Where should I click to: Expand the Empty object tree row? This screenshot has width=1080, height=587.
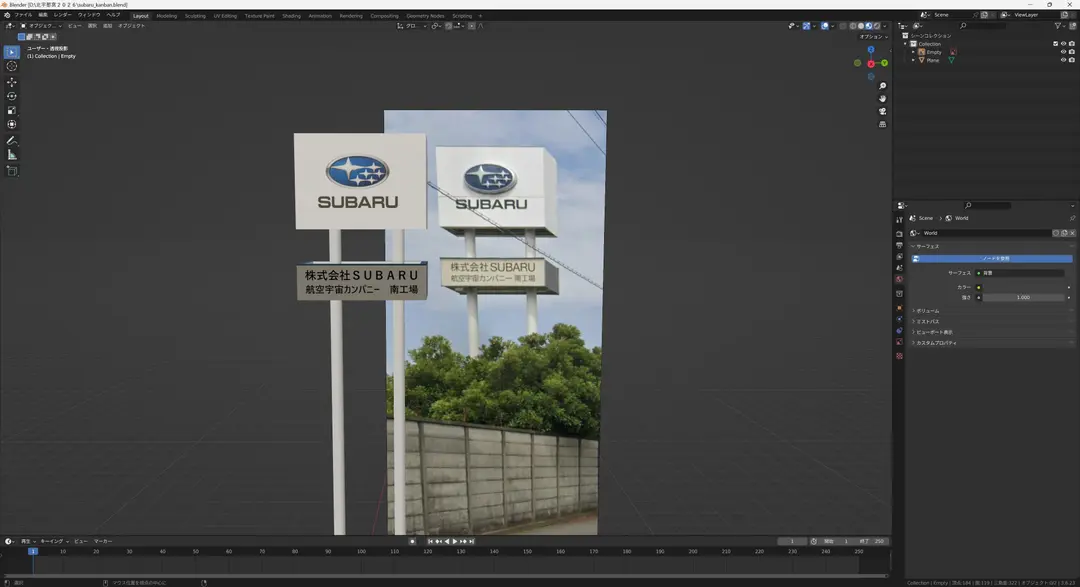tap(914, 52)
